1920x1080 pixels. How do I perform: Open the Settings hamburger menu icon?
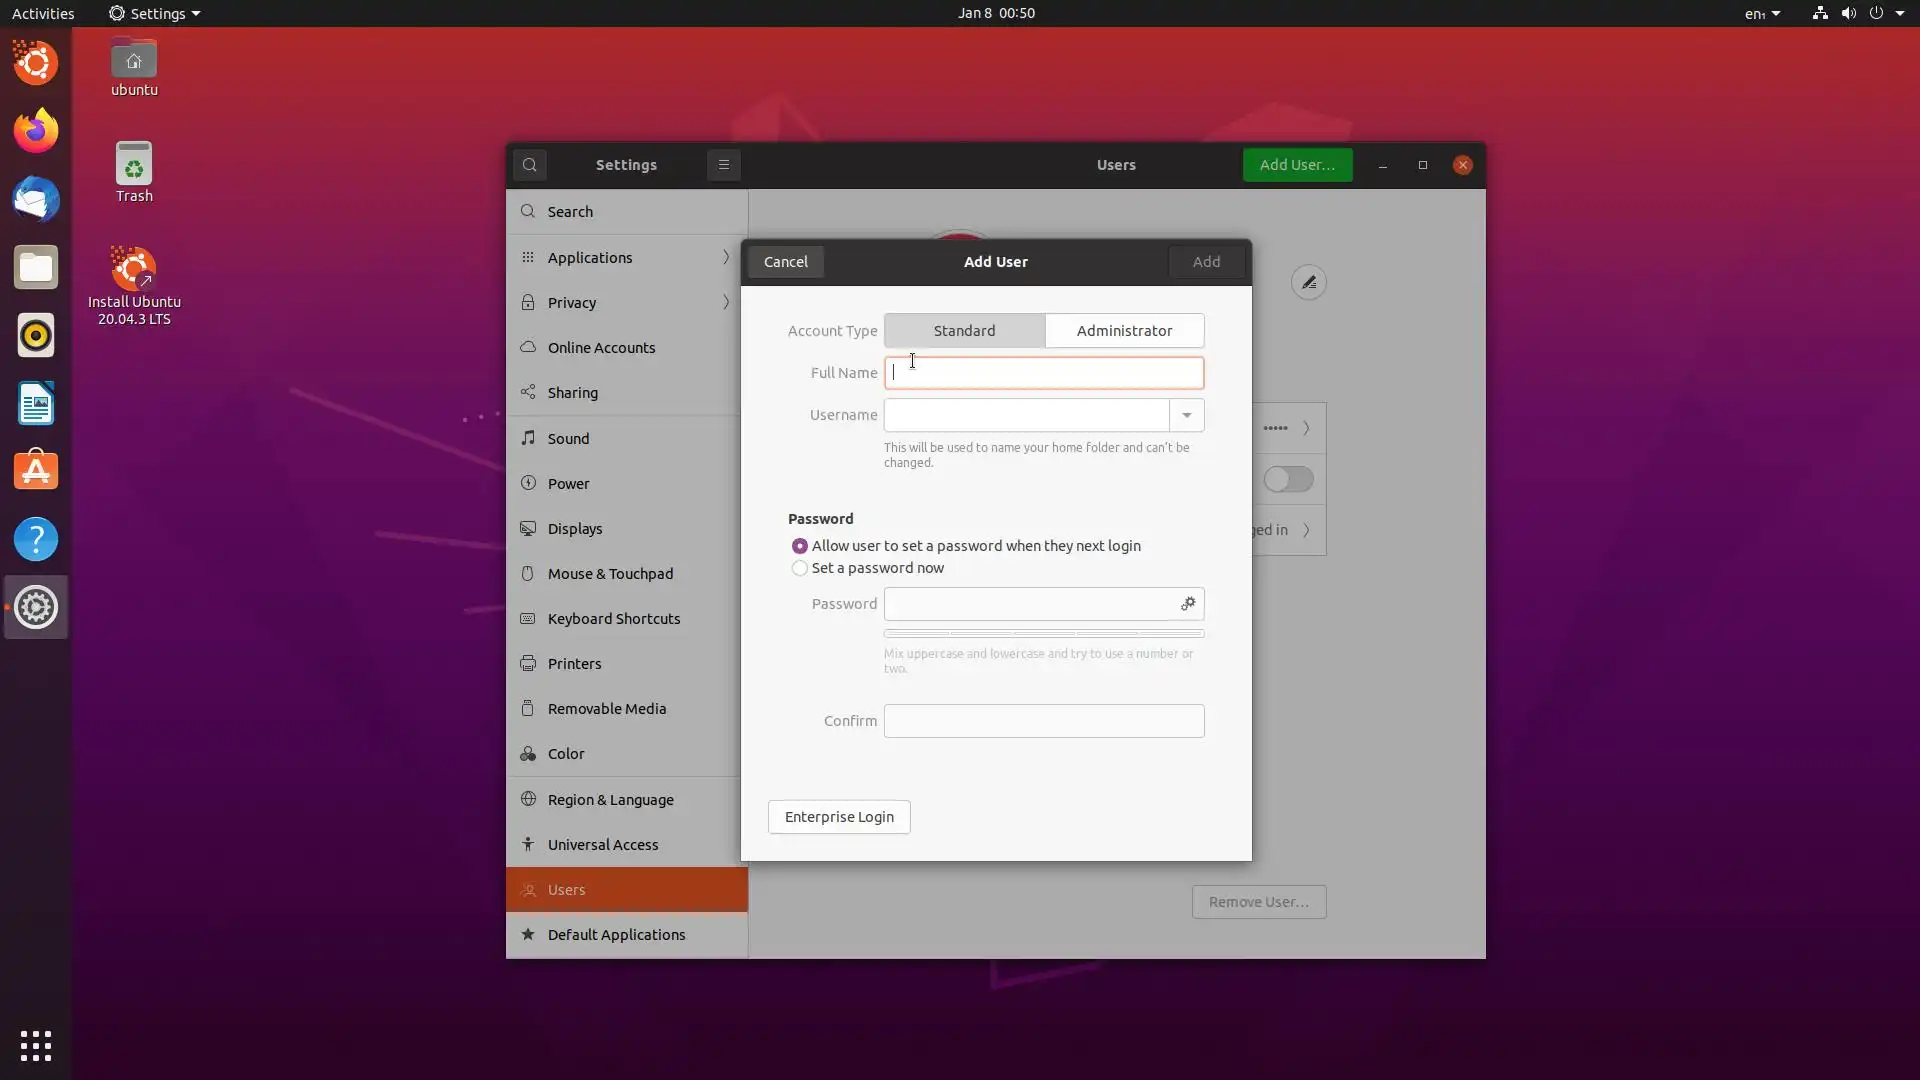724,165
